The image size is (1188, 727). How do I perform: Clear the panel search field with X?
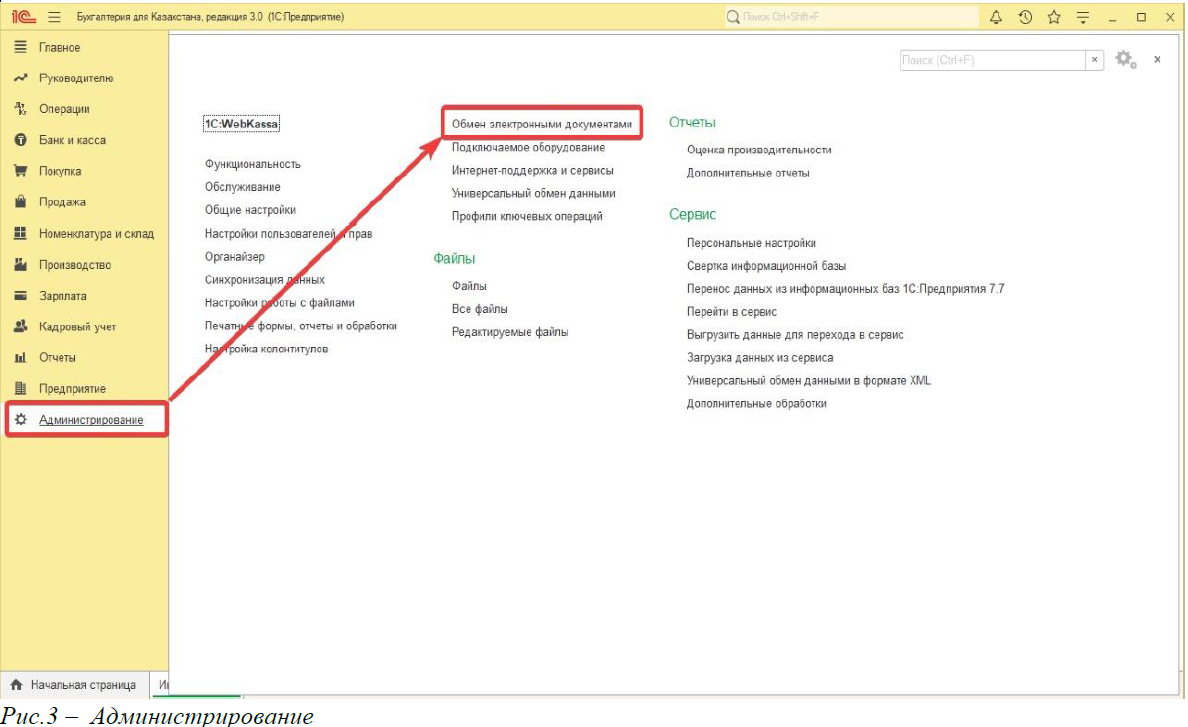1096,60
